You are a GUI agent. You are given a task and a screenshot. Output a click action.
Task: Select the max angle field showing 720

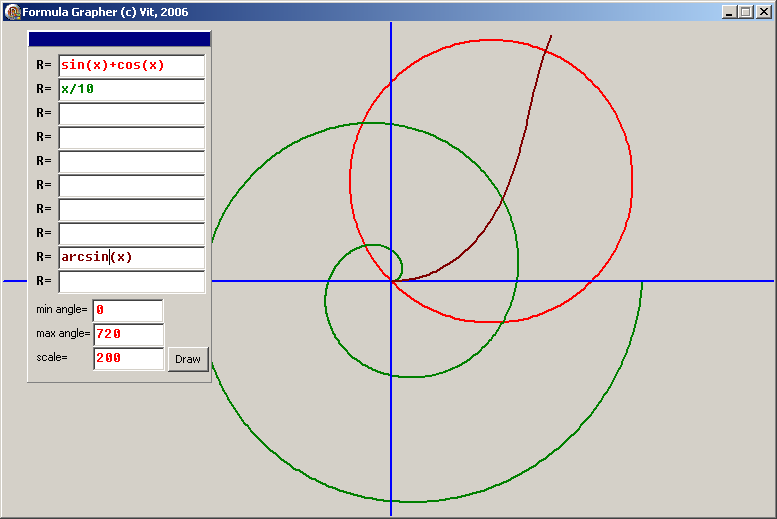(128, 334)
